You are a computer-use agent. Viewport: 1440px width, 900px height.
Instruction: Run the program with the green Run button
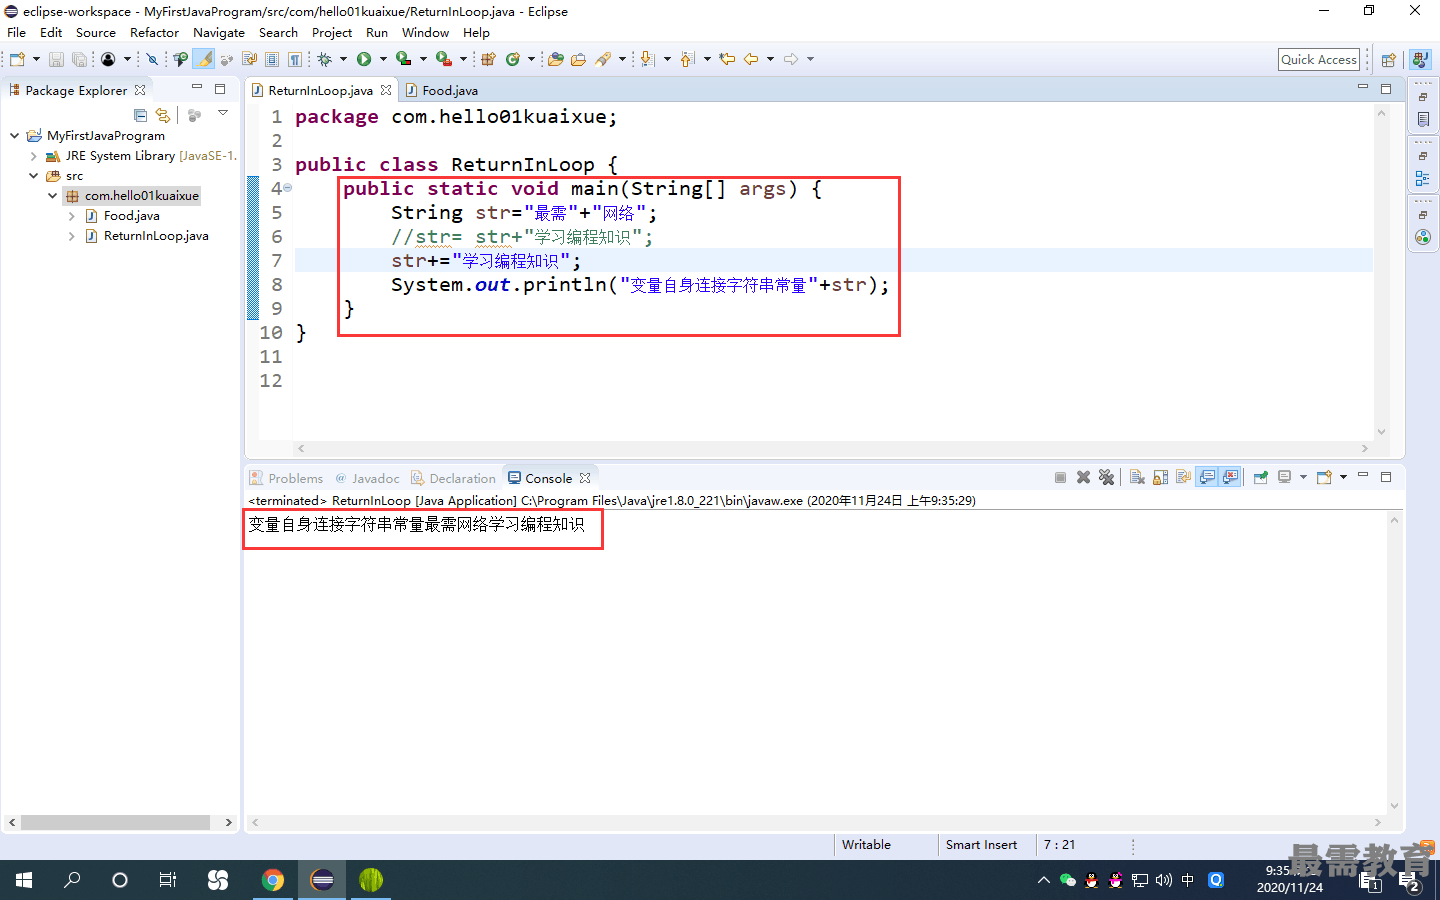[x=363, y=59]
